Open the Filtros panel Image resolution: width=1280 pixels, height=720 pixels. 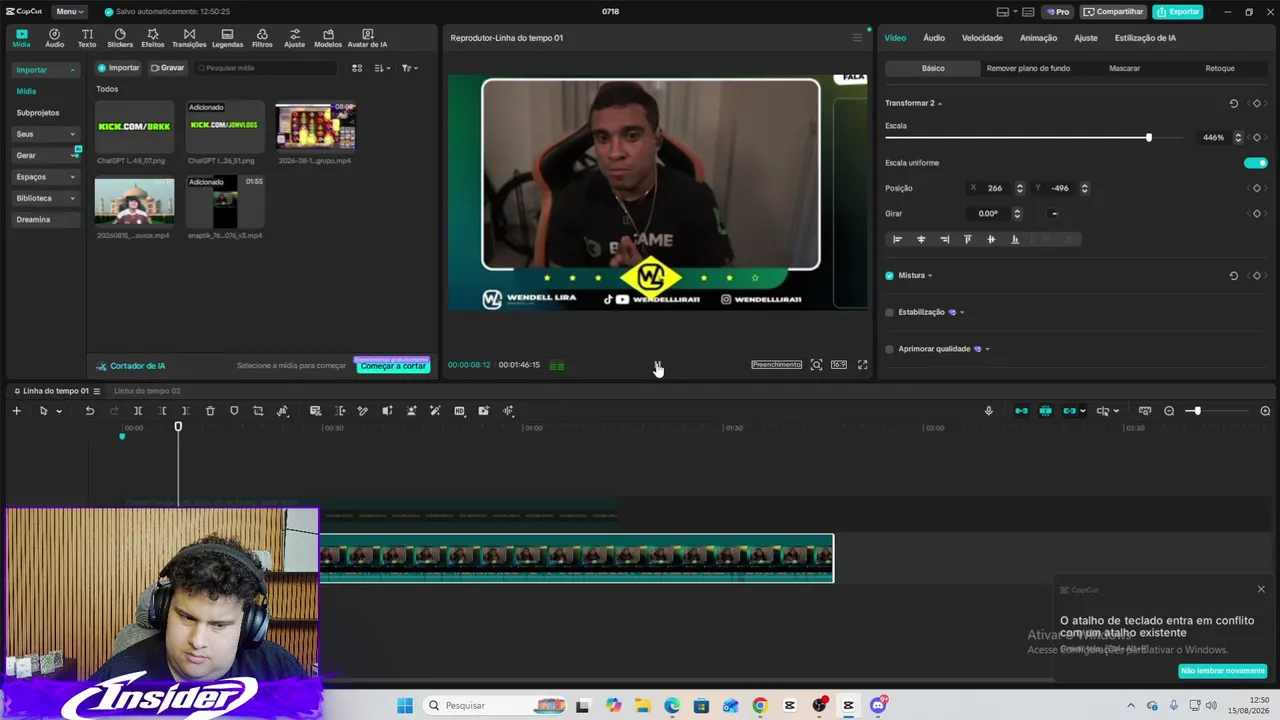coord(262,38)
